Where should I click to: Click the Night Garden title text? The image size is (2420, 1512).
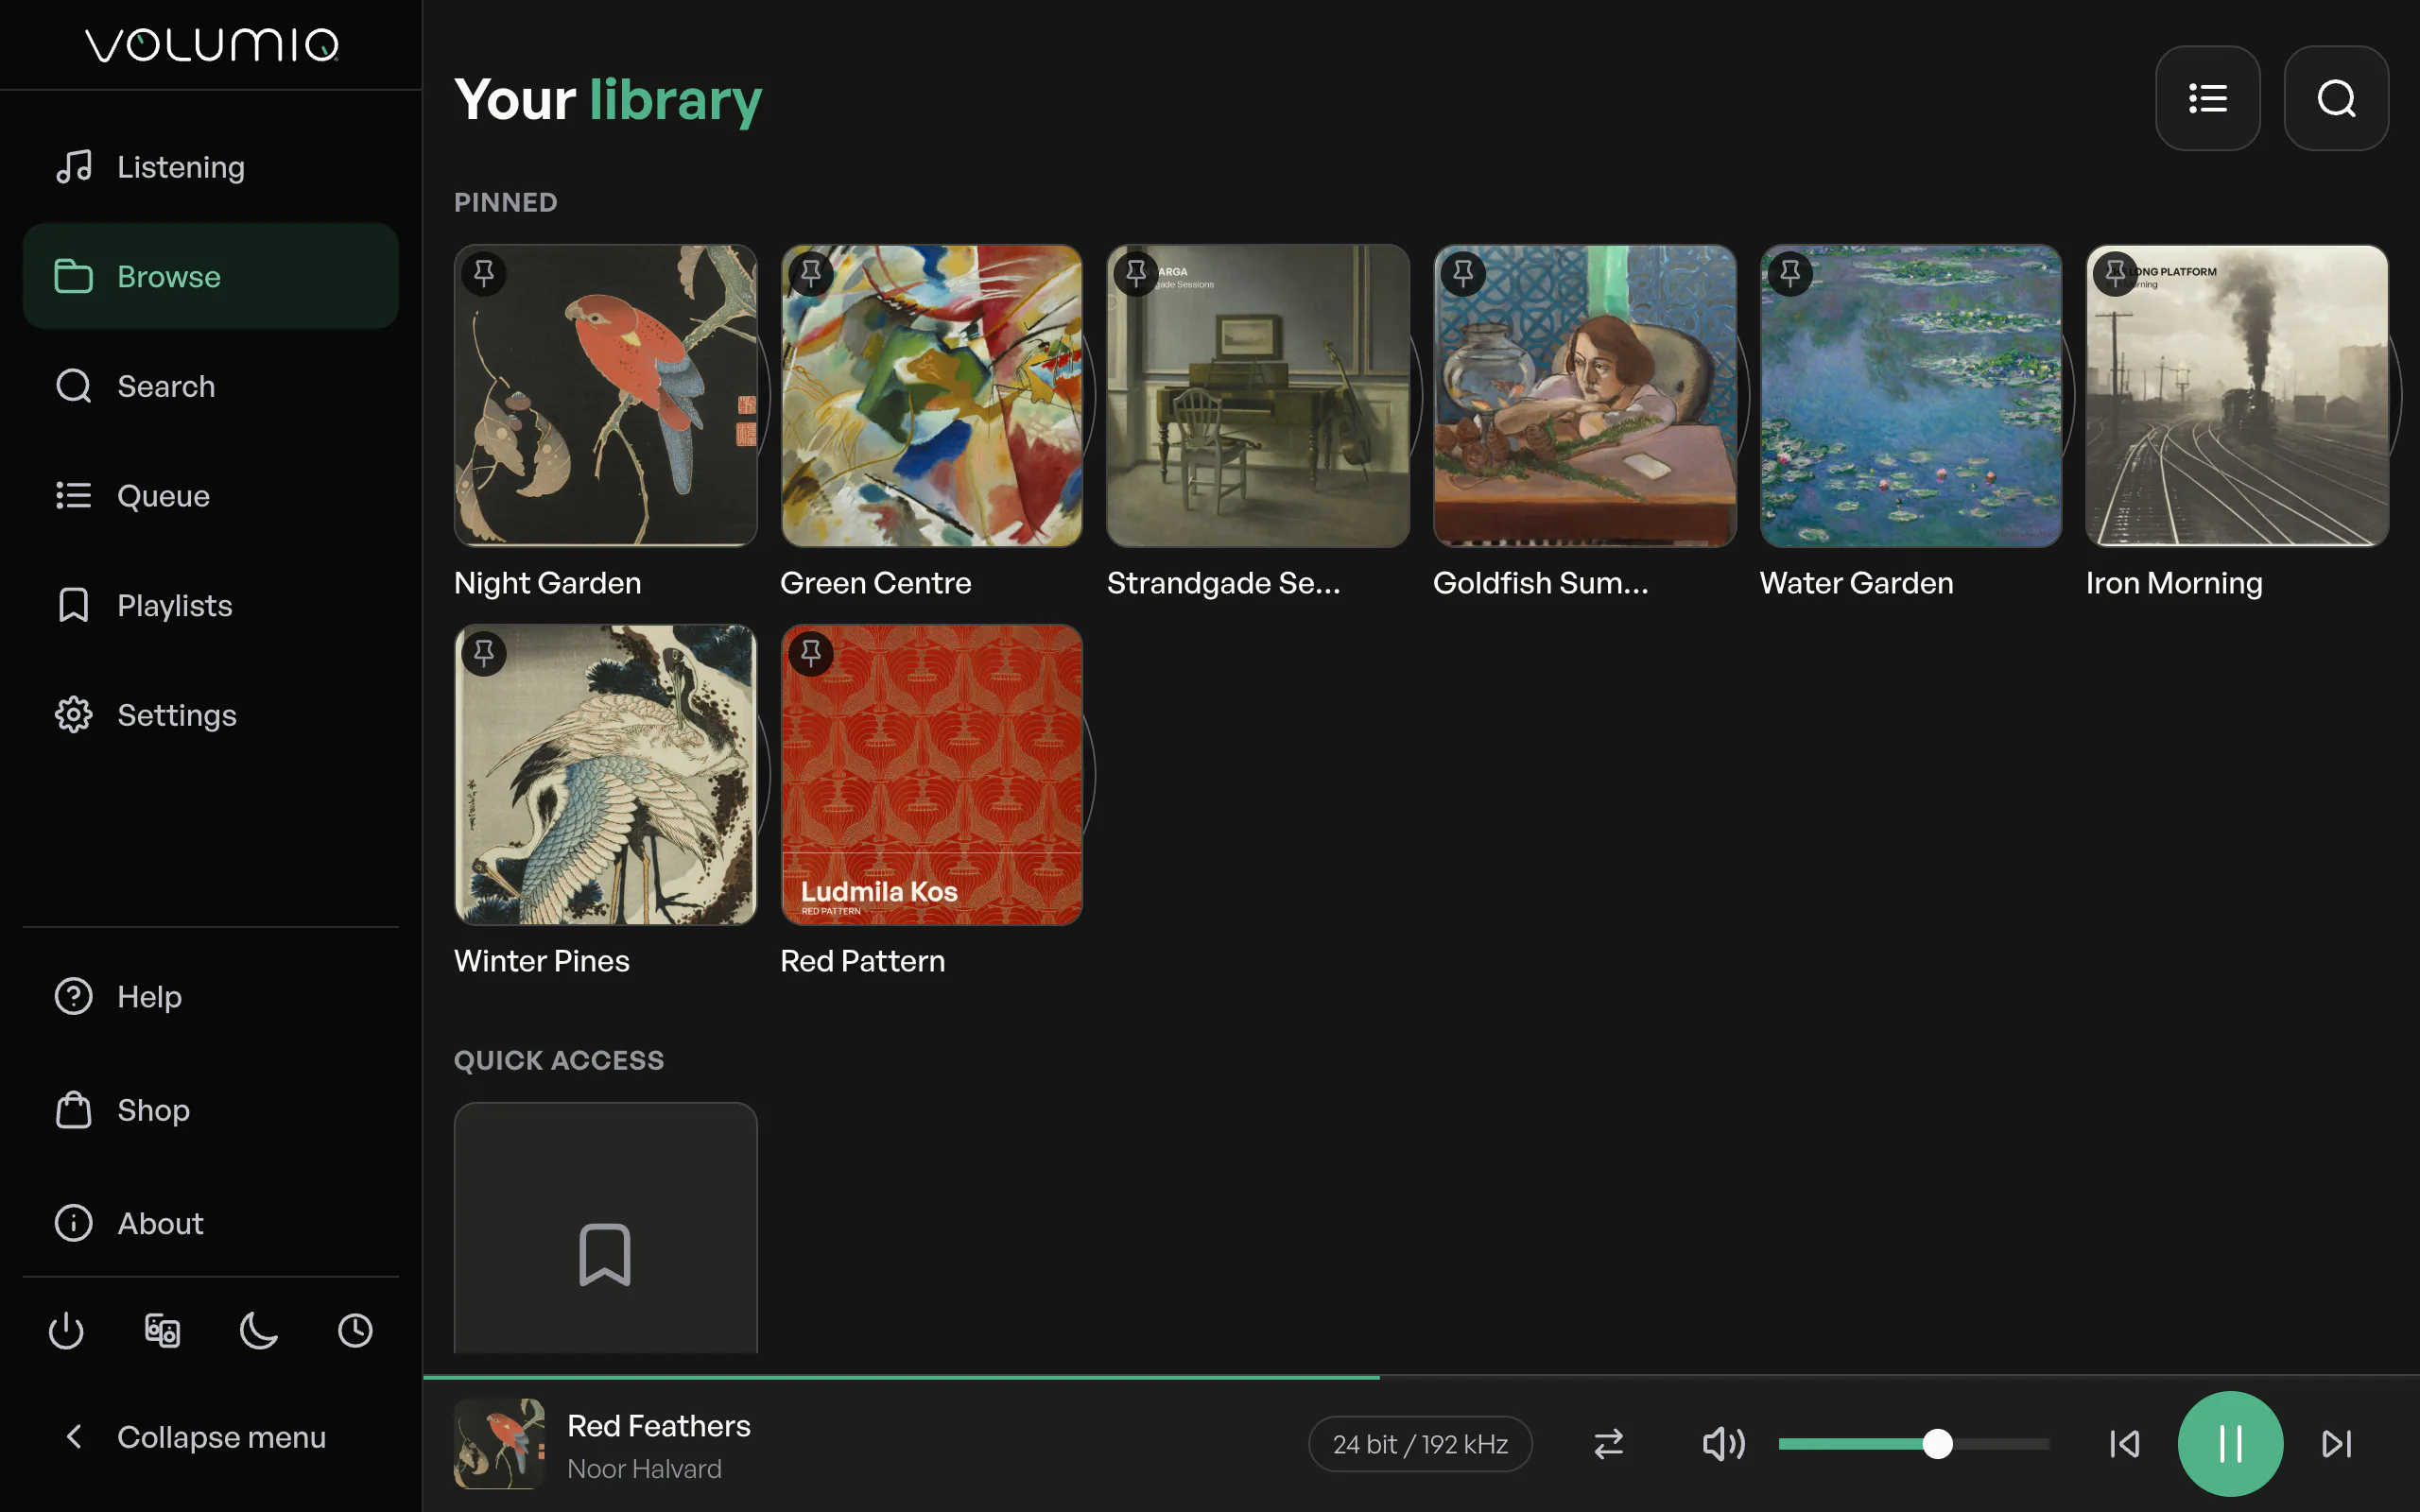point(547,583)
